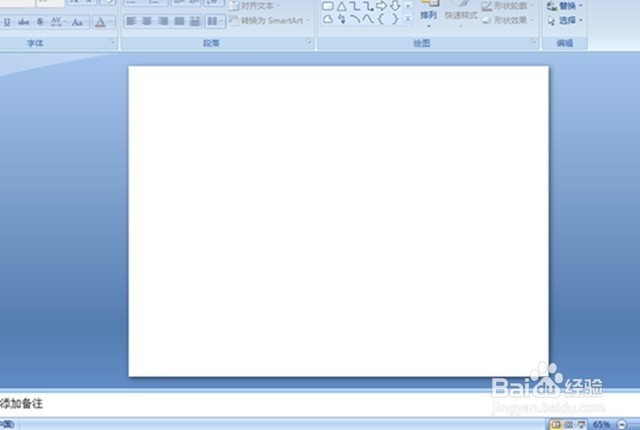640x430 pixels.
Task: Apply font color with the A button
Action: [x=100, y=22]
